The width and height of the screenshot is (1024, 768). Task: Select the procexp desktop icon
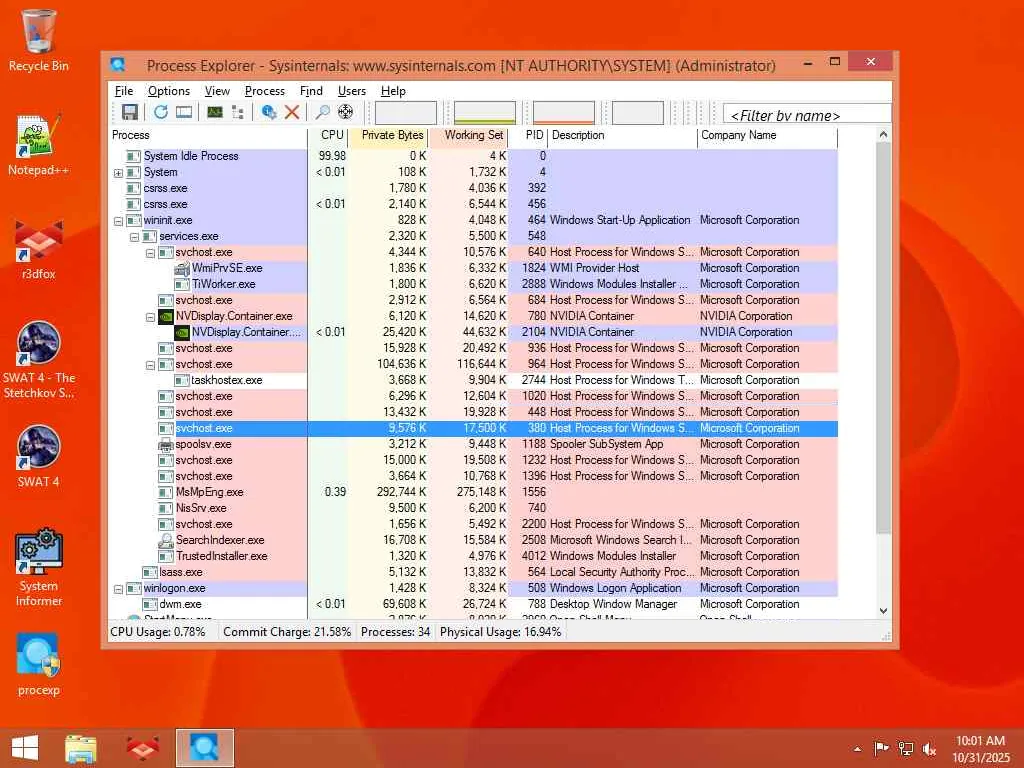pyautogui.click(x=39, y=665)
